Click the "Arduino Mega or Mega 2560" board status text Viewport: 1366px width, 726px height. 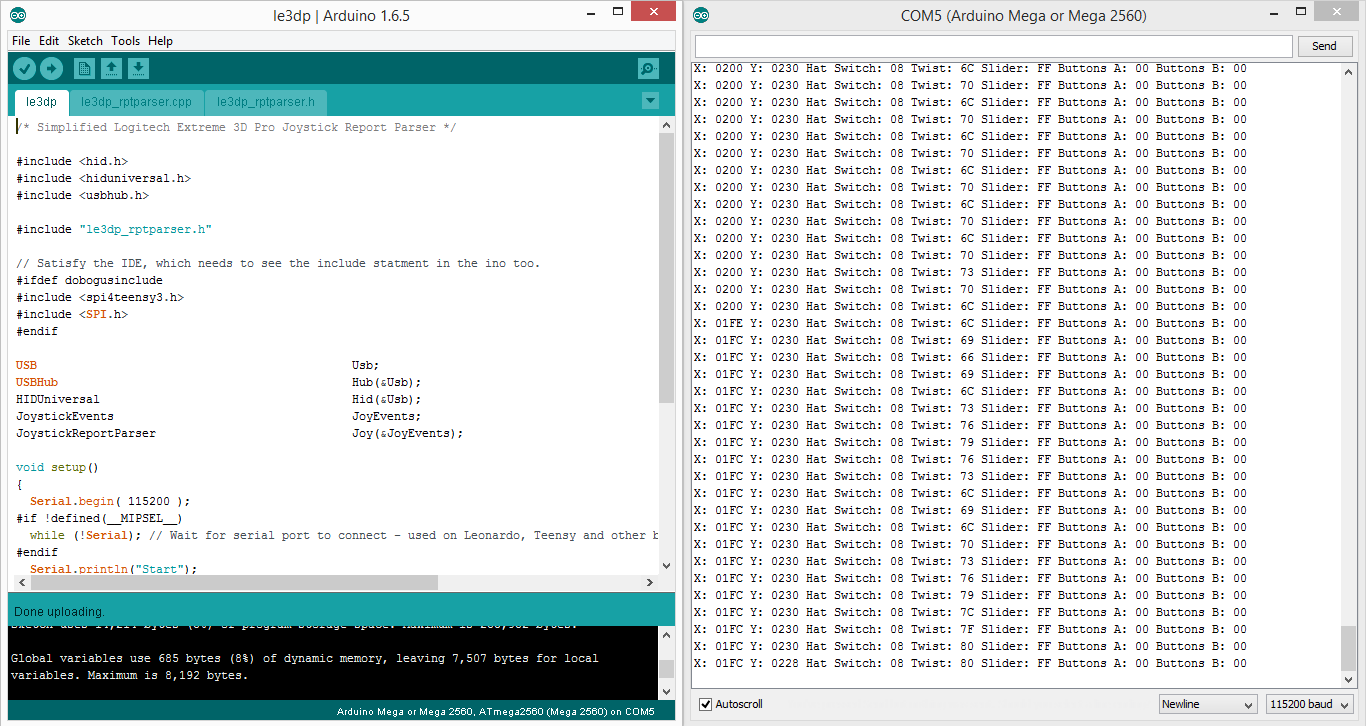[496, 712]
